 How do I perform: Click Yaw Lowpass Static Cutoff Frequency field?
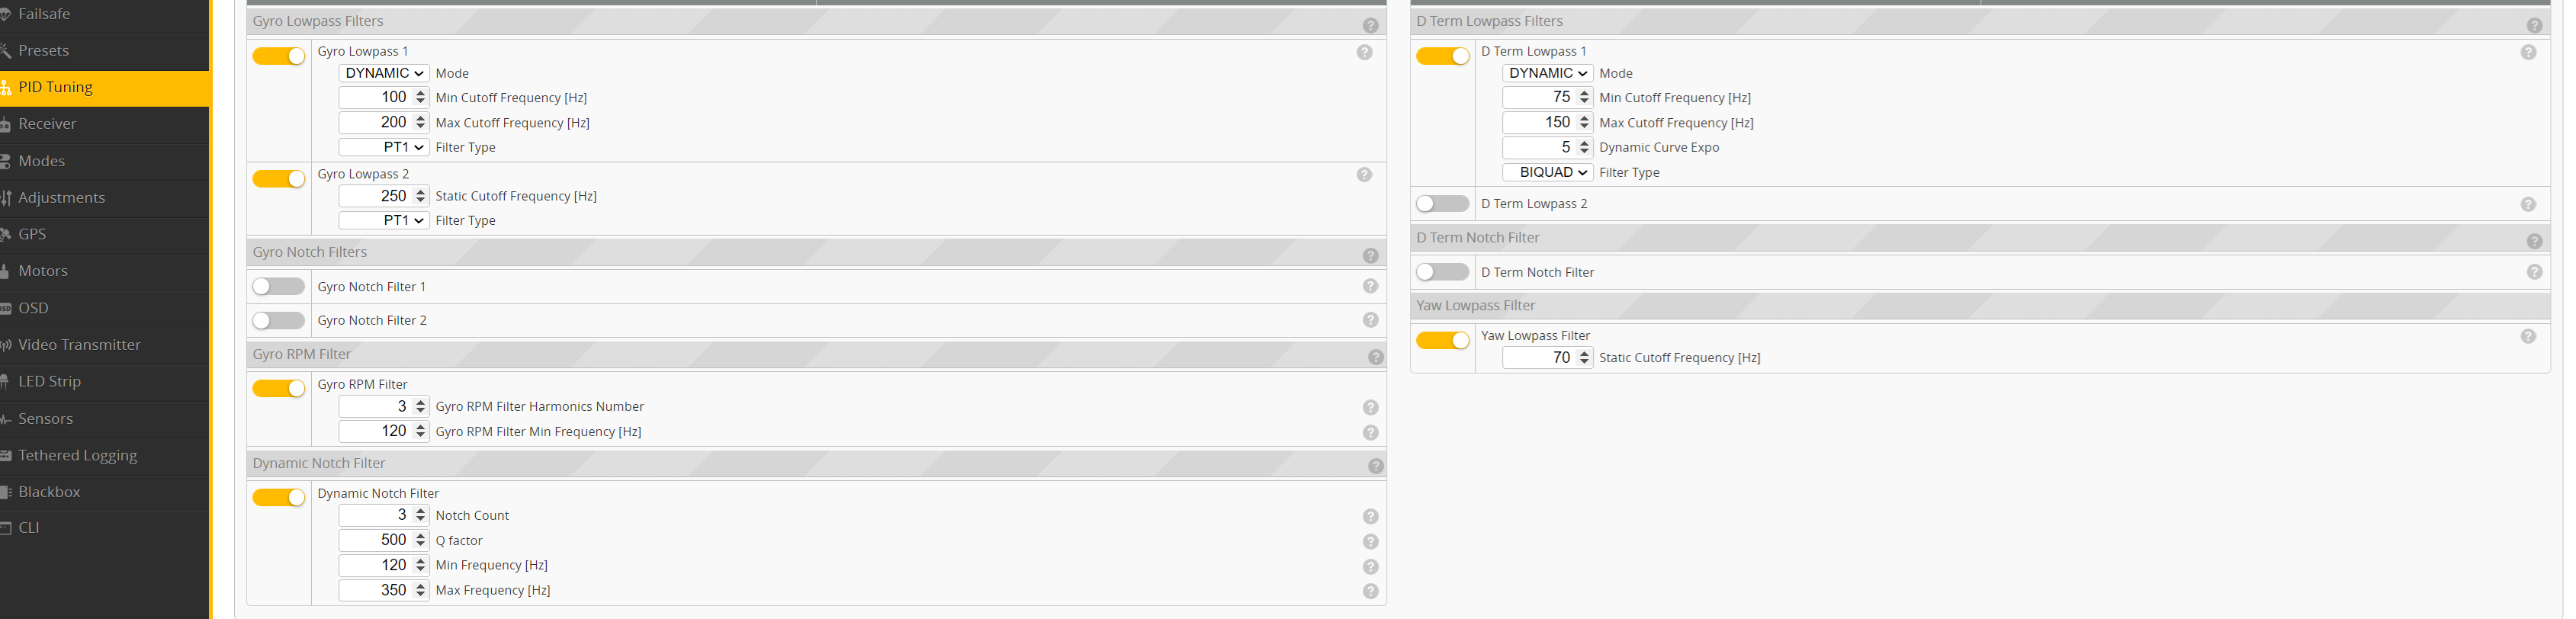pos(1548,358)
